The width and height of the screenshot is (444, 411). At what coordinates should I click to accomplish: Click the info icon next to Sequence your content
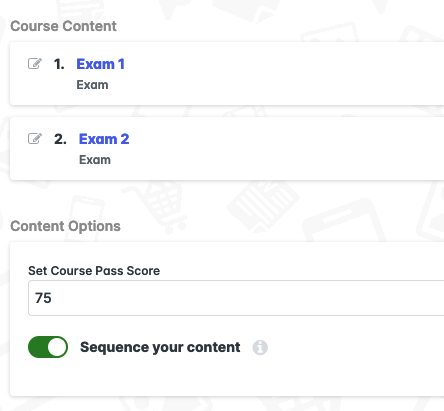[260, 348]
